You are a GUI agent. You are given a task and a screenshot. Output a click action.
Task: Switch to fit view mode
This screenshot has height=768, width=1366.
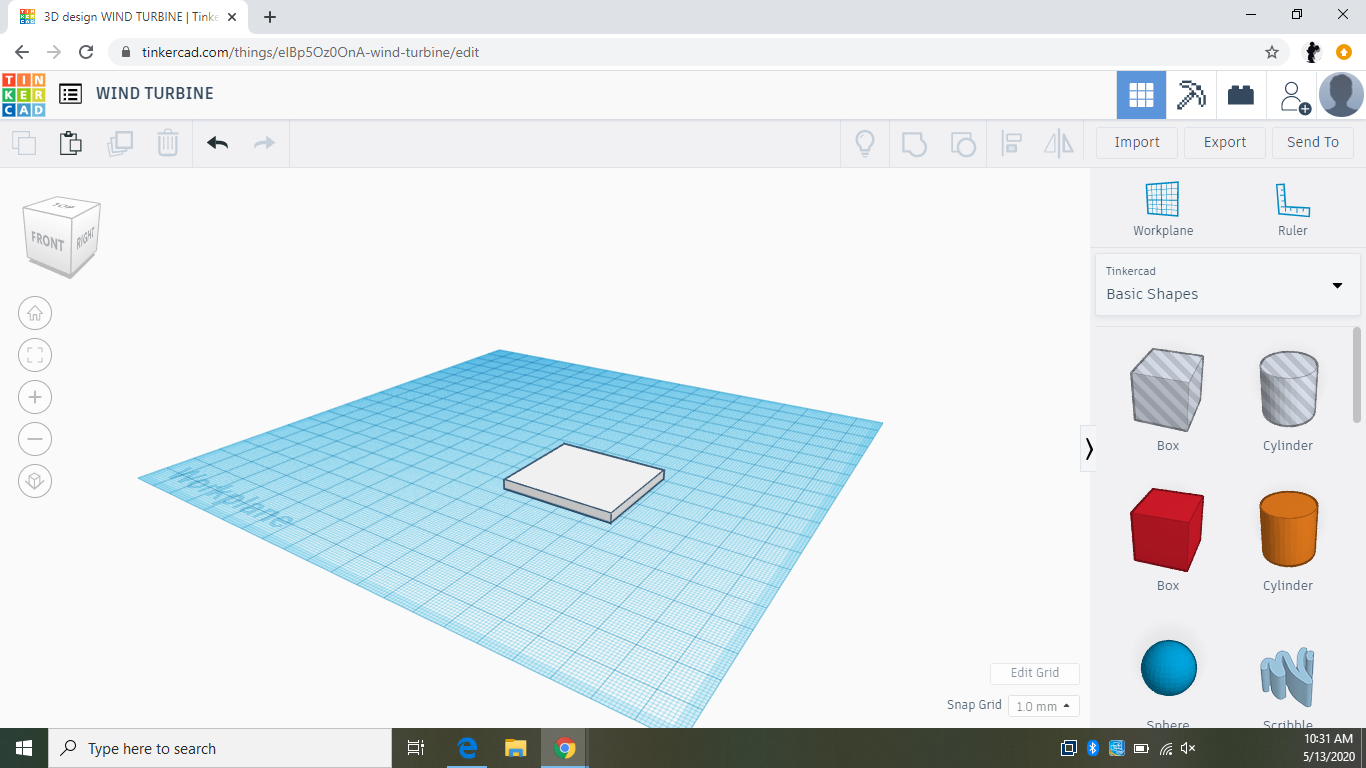point(35,355)
